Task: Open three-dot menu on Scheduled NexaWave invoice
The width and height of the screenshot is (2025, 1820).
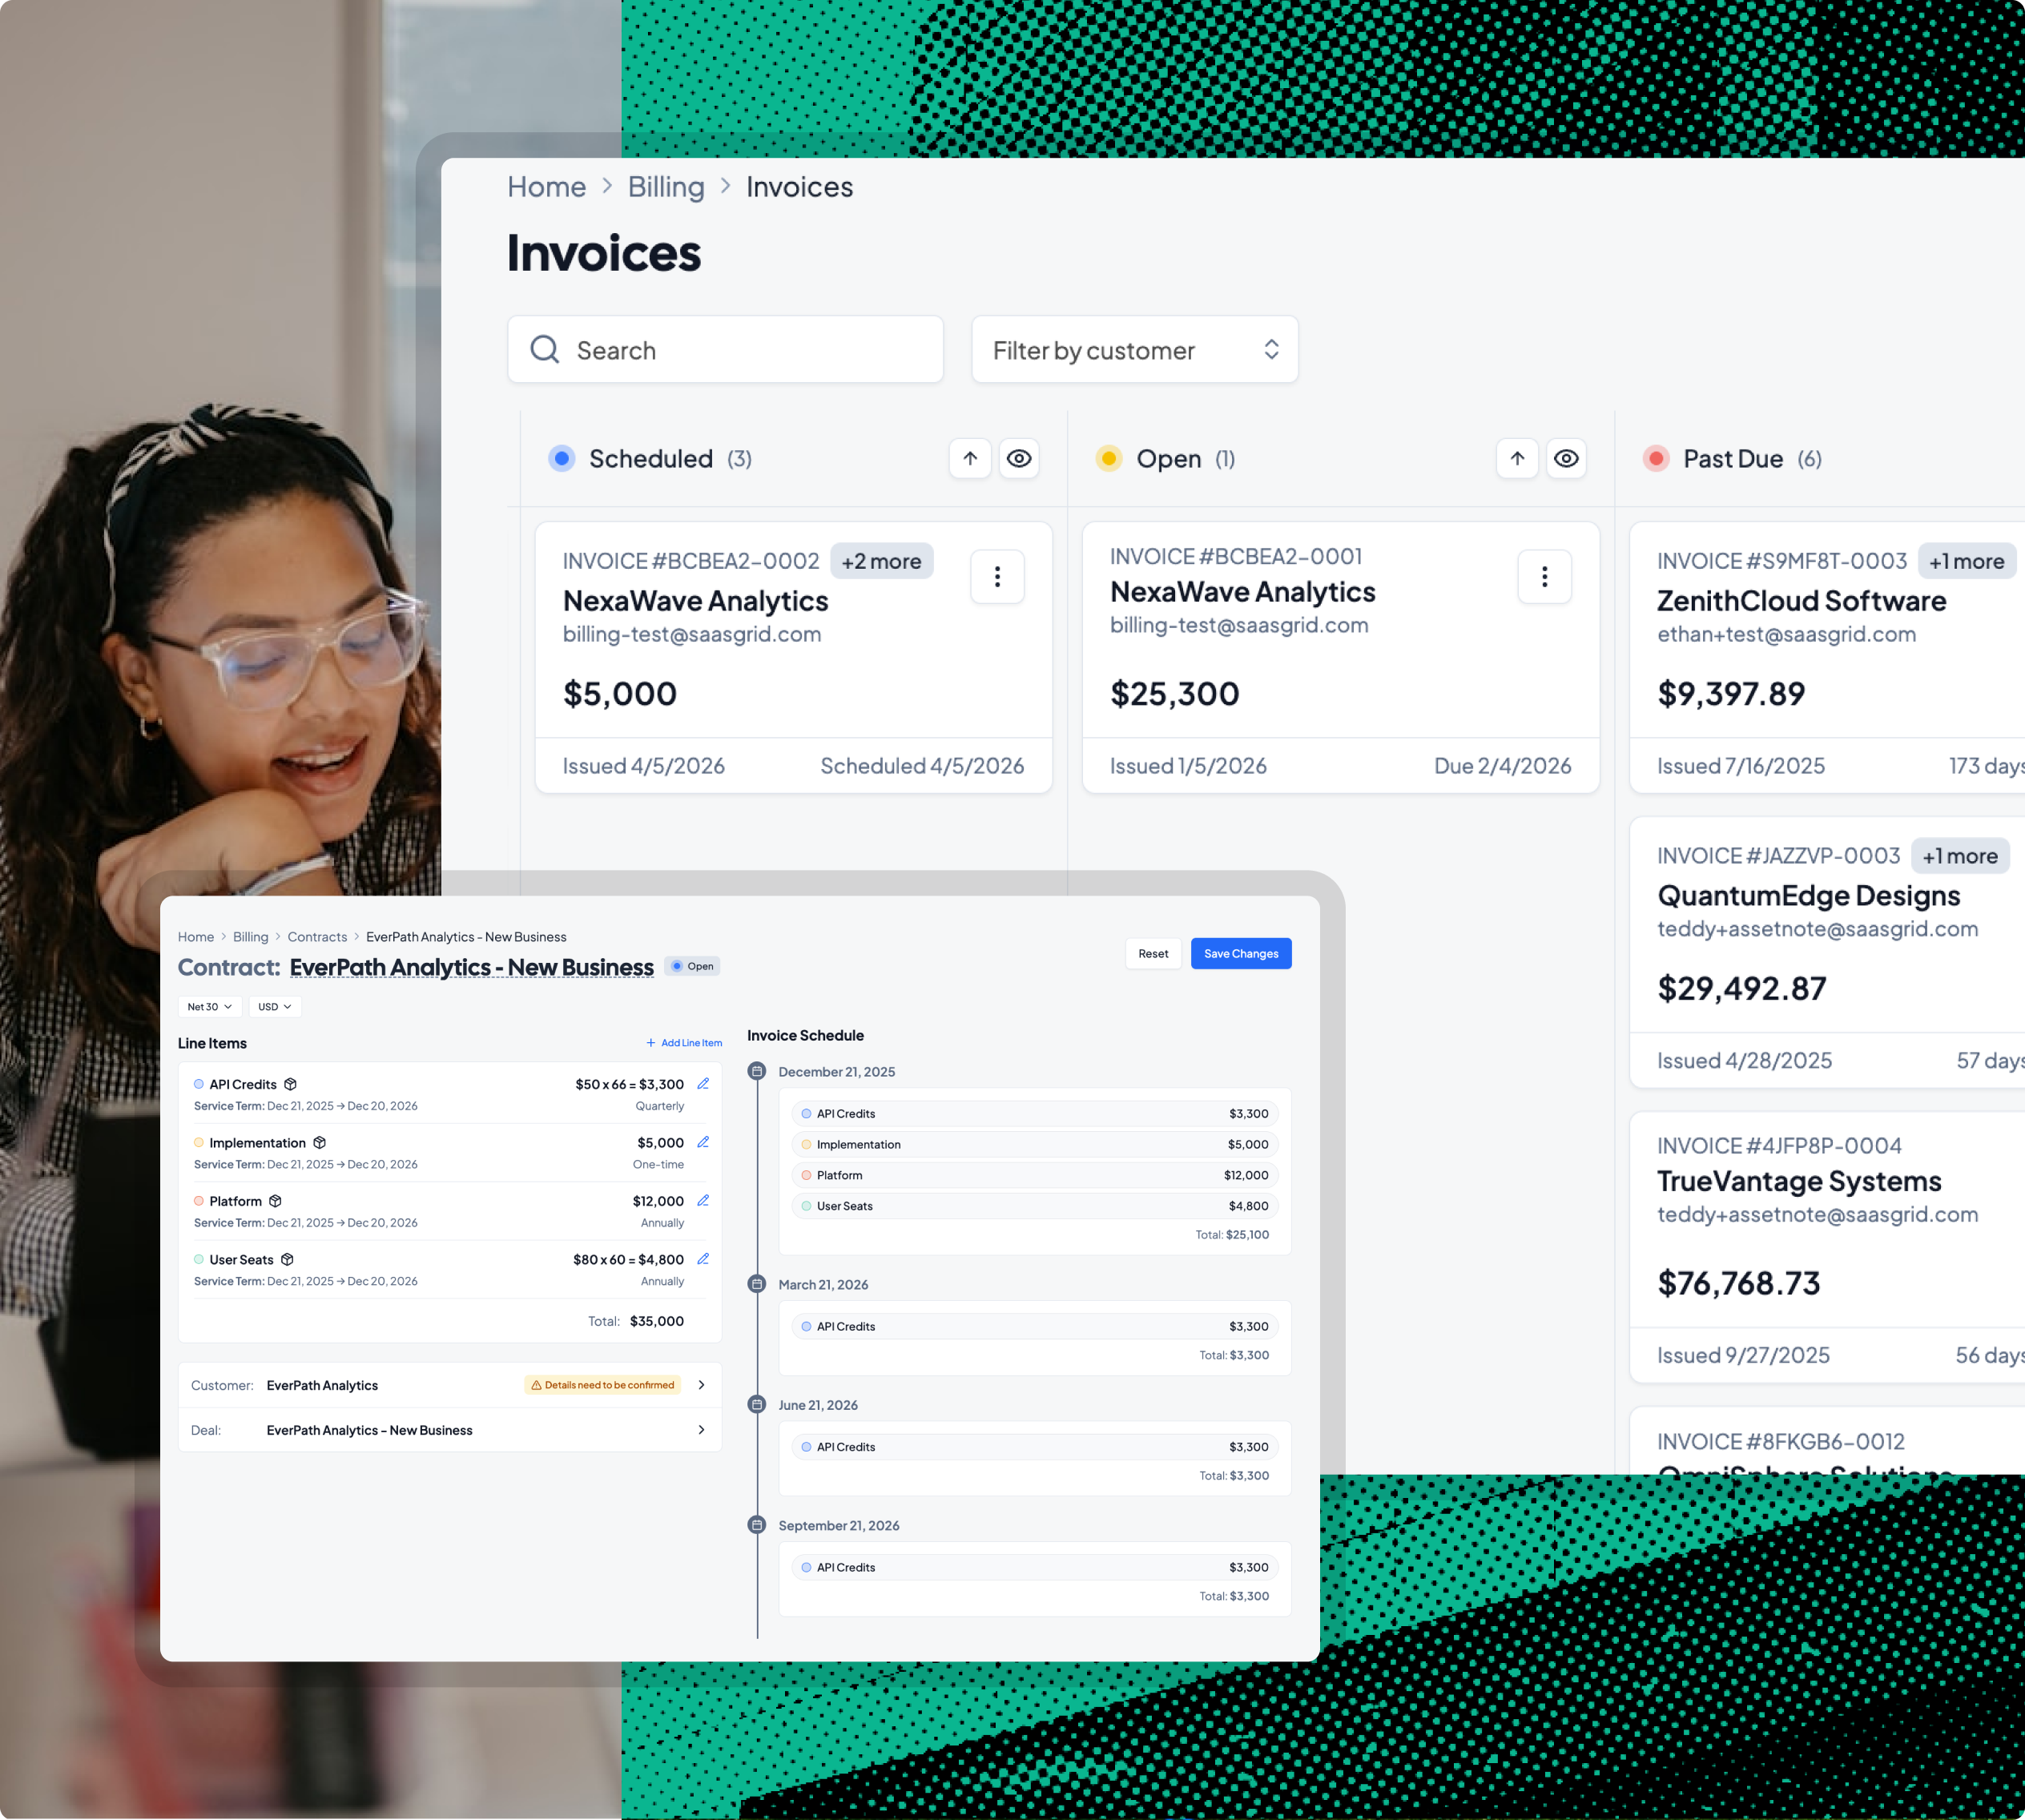Action: (997, 577)
